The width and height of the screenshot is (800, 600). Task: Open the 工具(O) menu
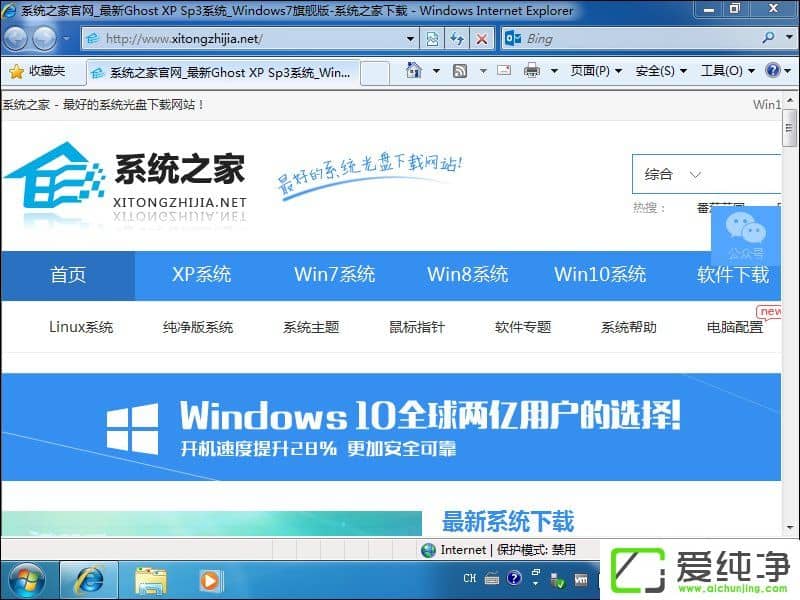[x=722, y=70]
